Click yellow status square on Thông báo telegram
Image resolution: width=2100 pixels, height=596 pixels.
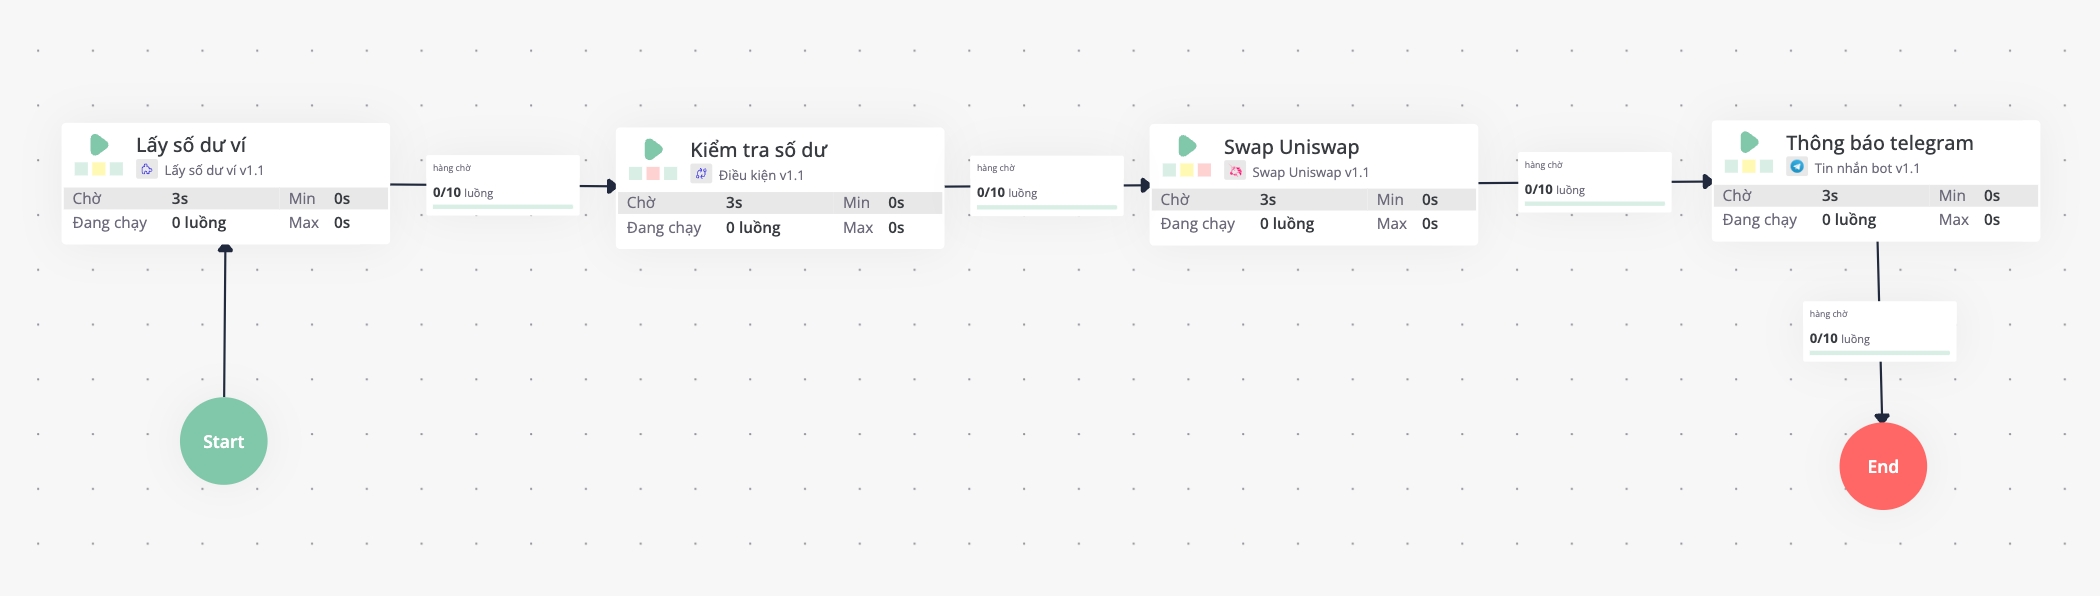(x=1749, y=166)
